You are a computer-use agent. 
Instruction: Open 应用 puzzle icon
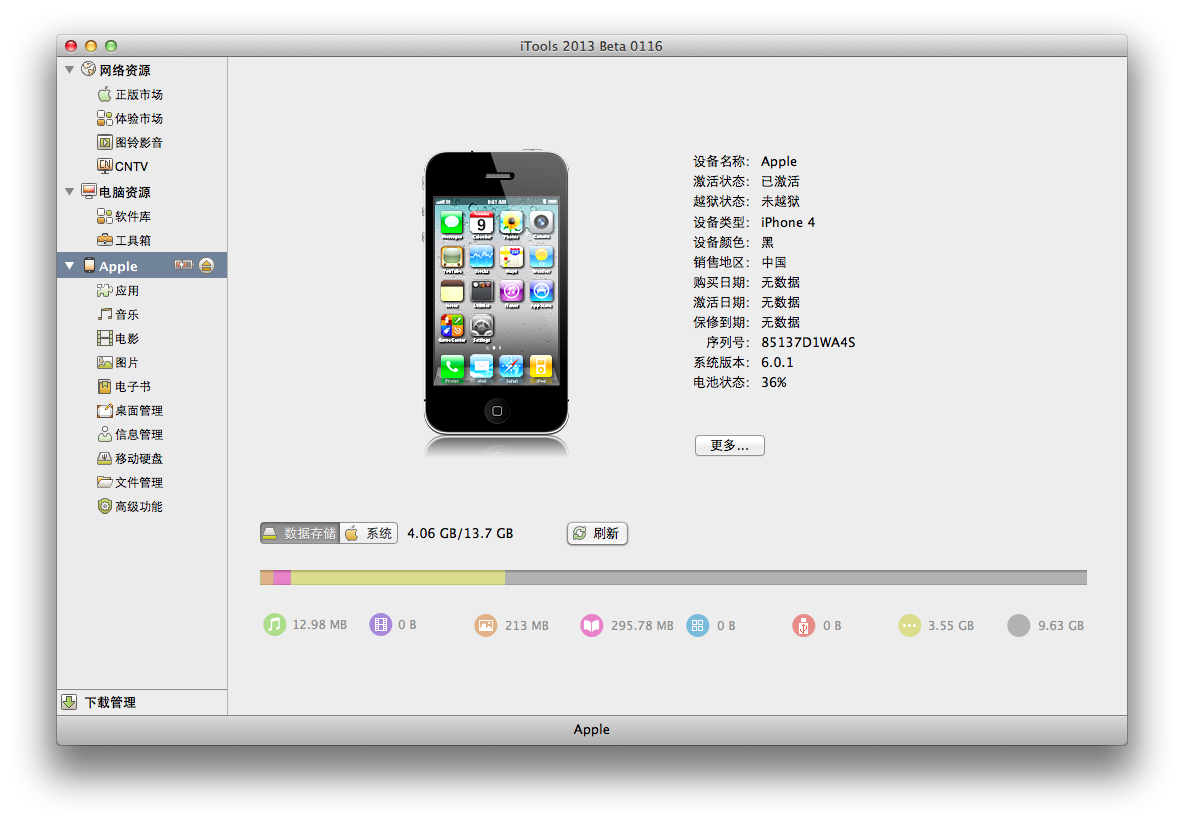(104, 291)
